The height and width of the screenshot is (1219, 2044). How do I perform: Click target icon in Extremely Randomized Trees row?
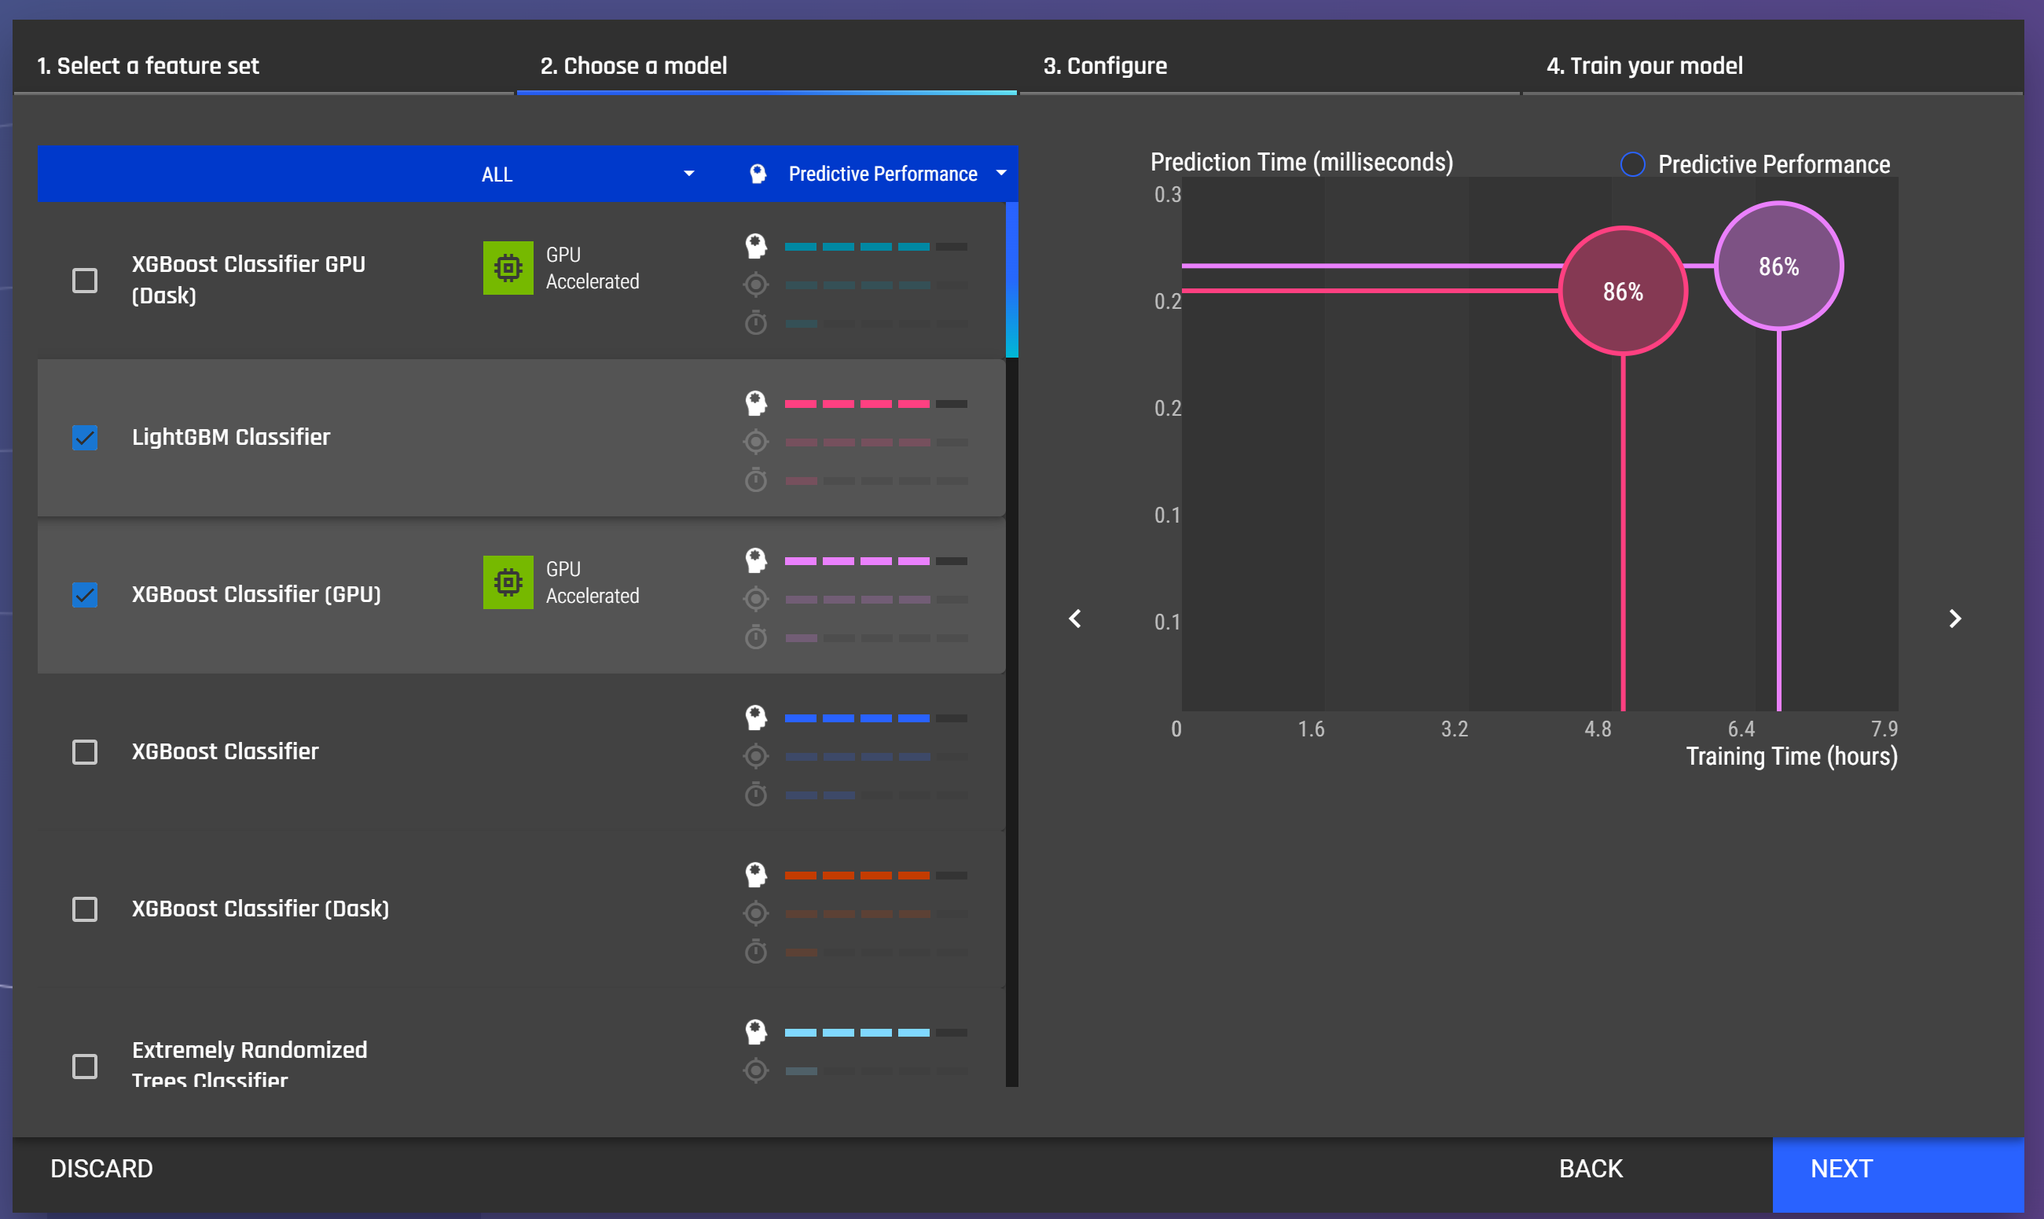point(756,1070)
